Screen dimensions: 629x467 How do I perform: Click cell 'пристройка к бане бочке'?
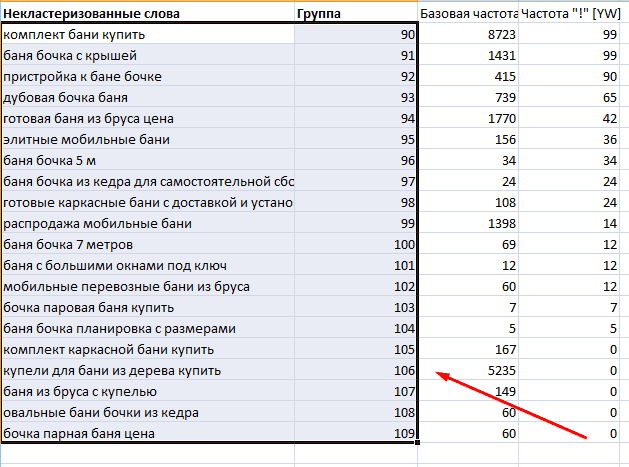(x=148, y=76)
